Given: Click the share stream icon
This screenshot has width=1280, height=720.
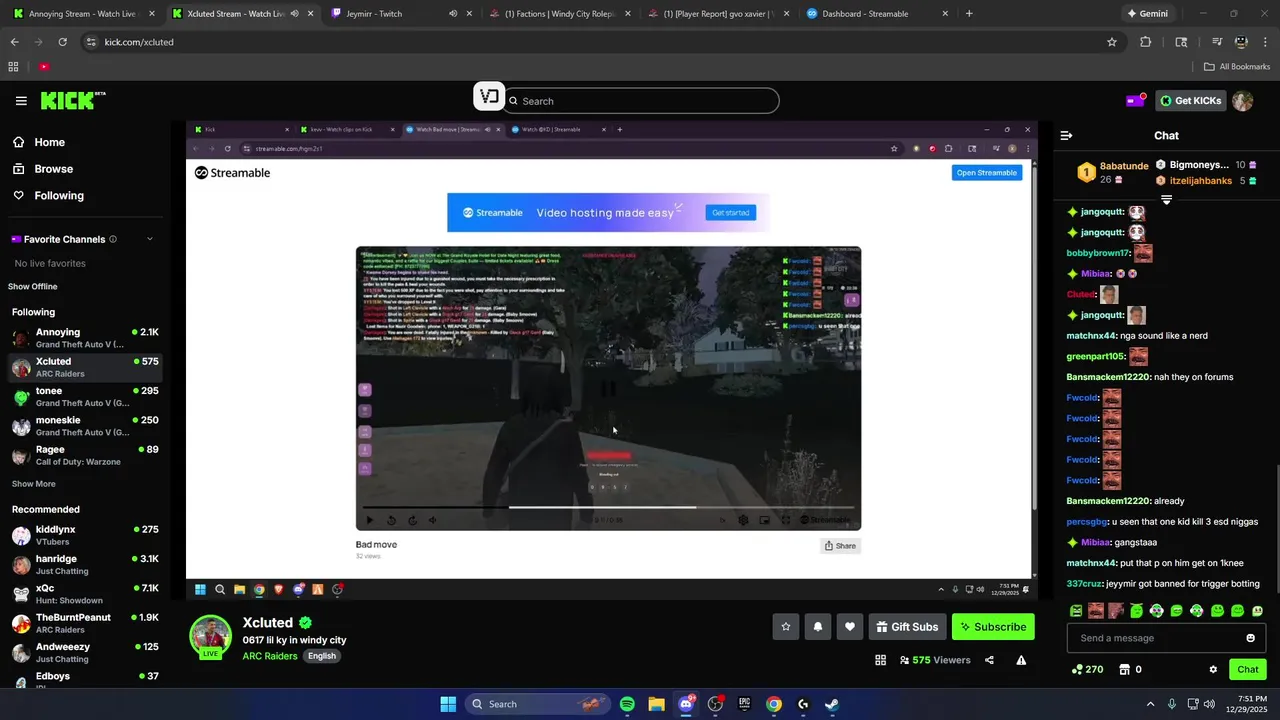Looking at the screenshot, I should click(x=989, y=660).
